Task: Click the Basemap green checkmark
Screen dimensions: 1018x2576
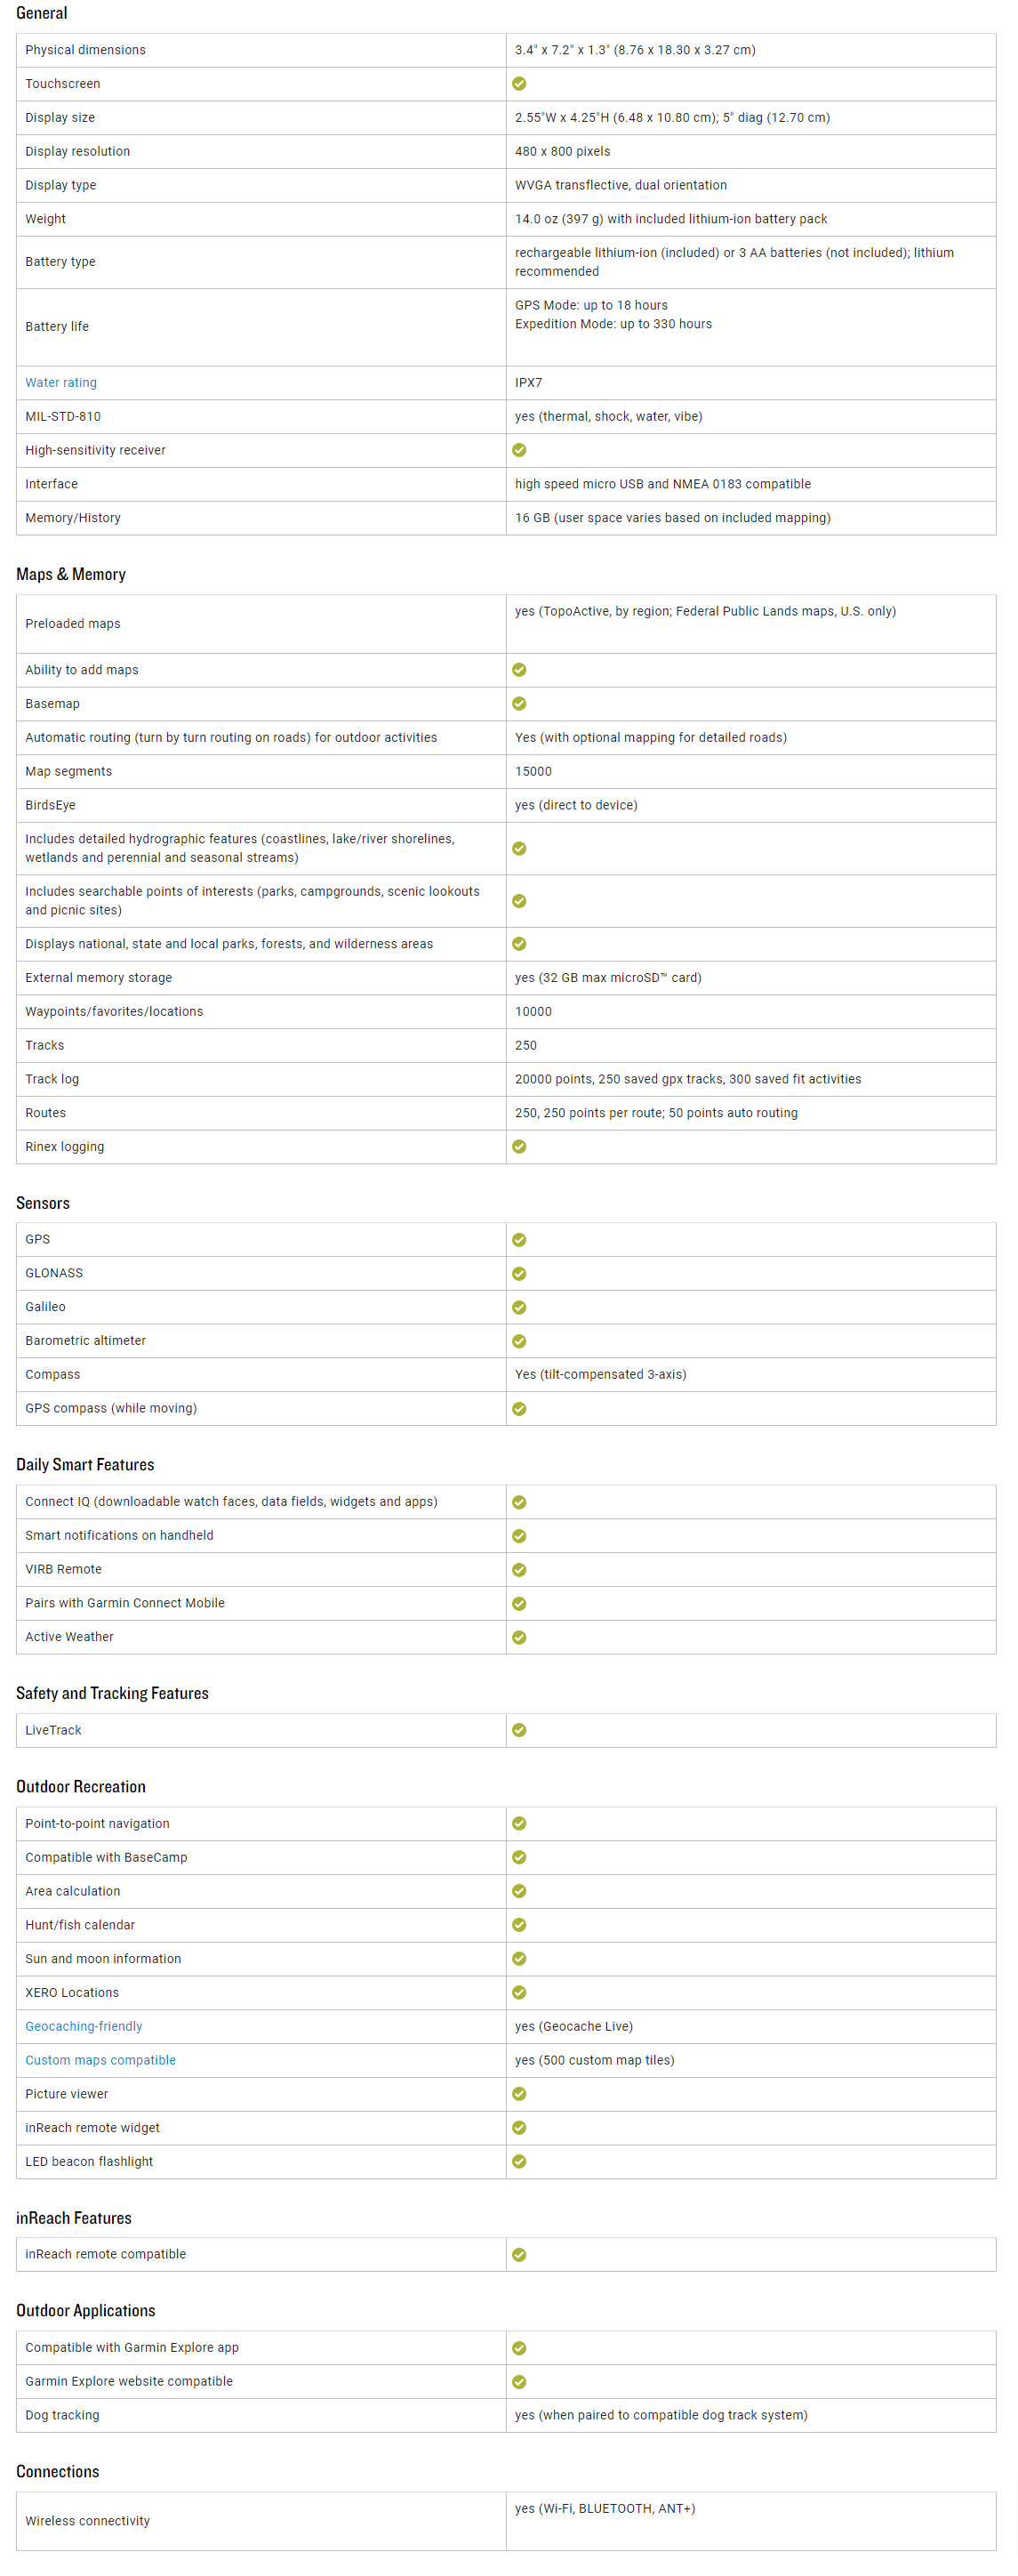Action: tap(519, 704)
